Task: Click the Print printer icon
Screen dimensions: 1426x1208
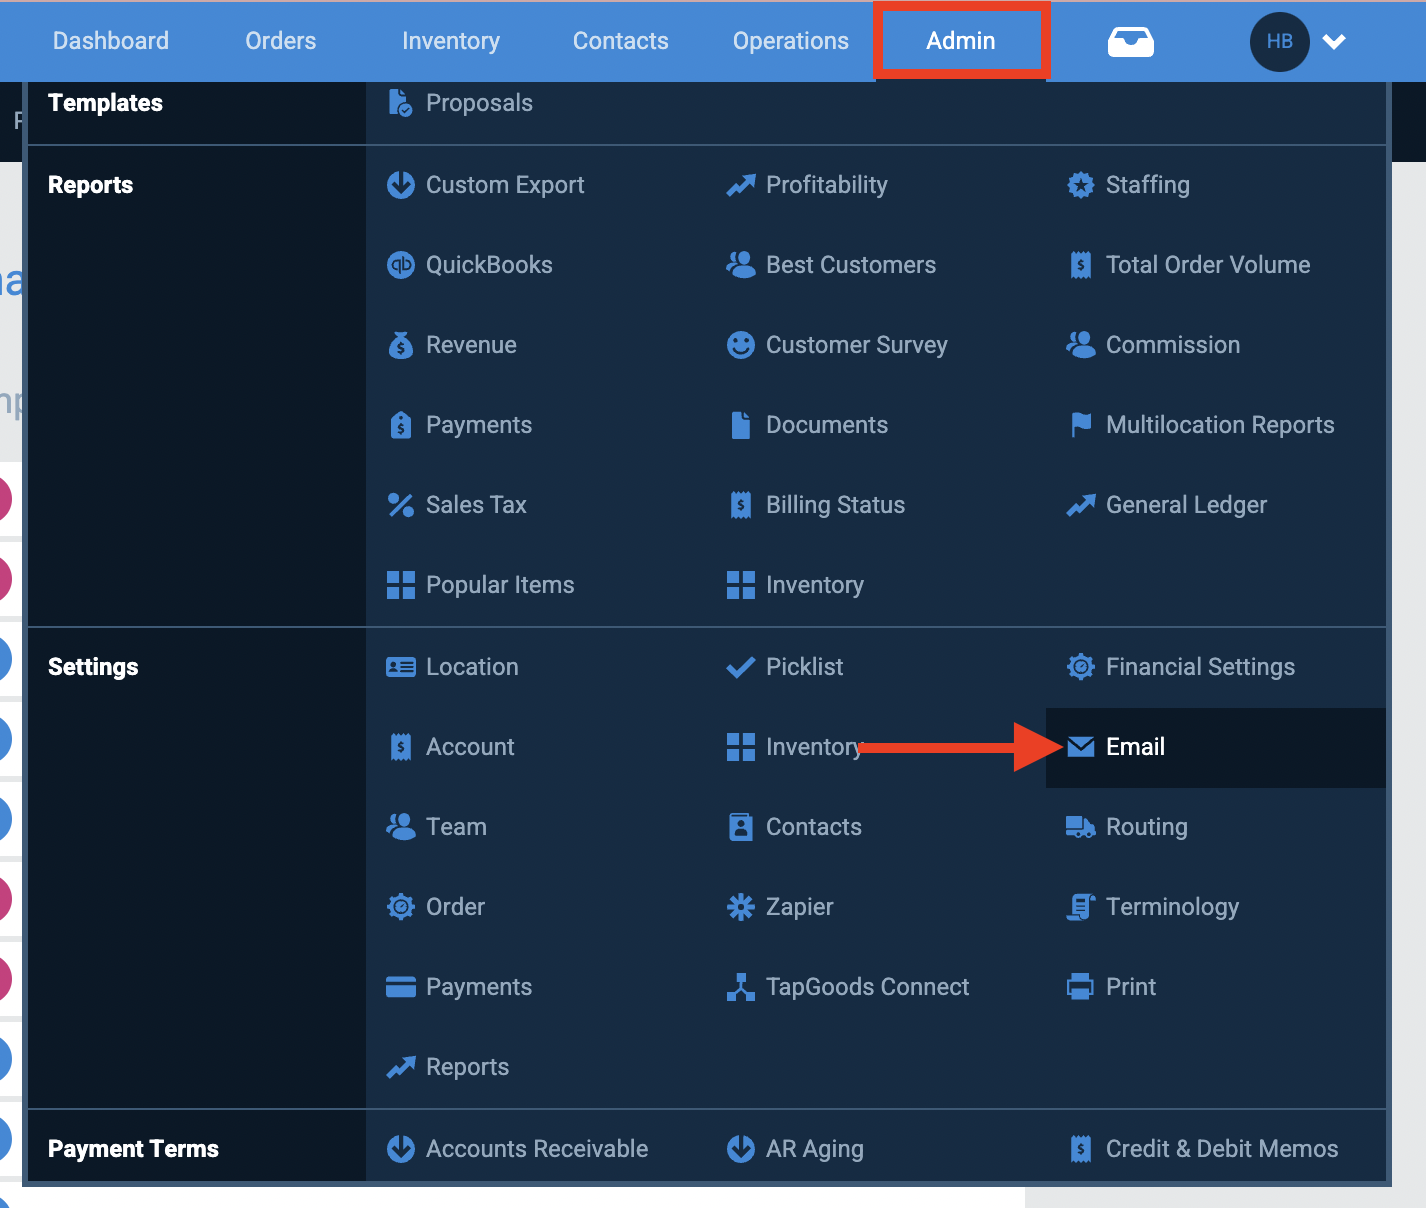Action: click(x=1081, y=987)
